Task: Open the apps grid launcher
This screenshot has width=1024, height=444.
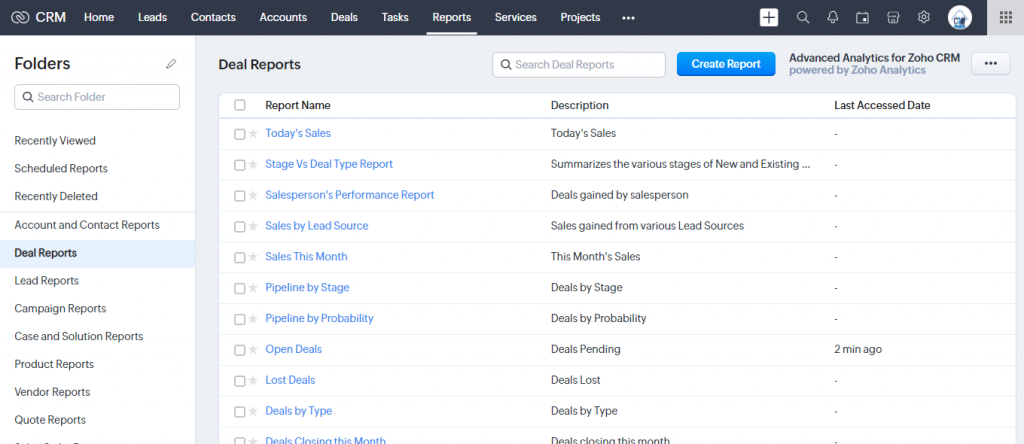Action: click(x=1006, y=18)
